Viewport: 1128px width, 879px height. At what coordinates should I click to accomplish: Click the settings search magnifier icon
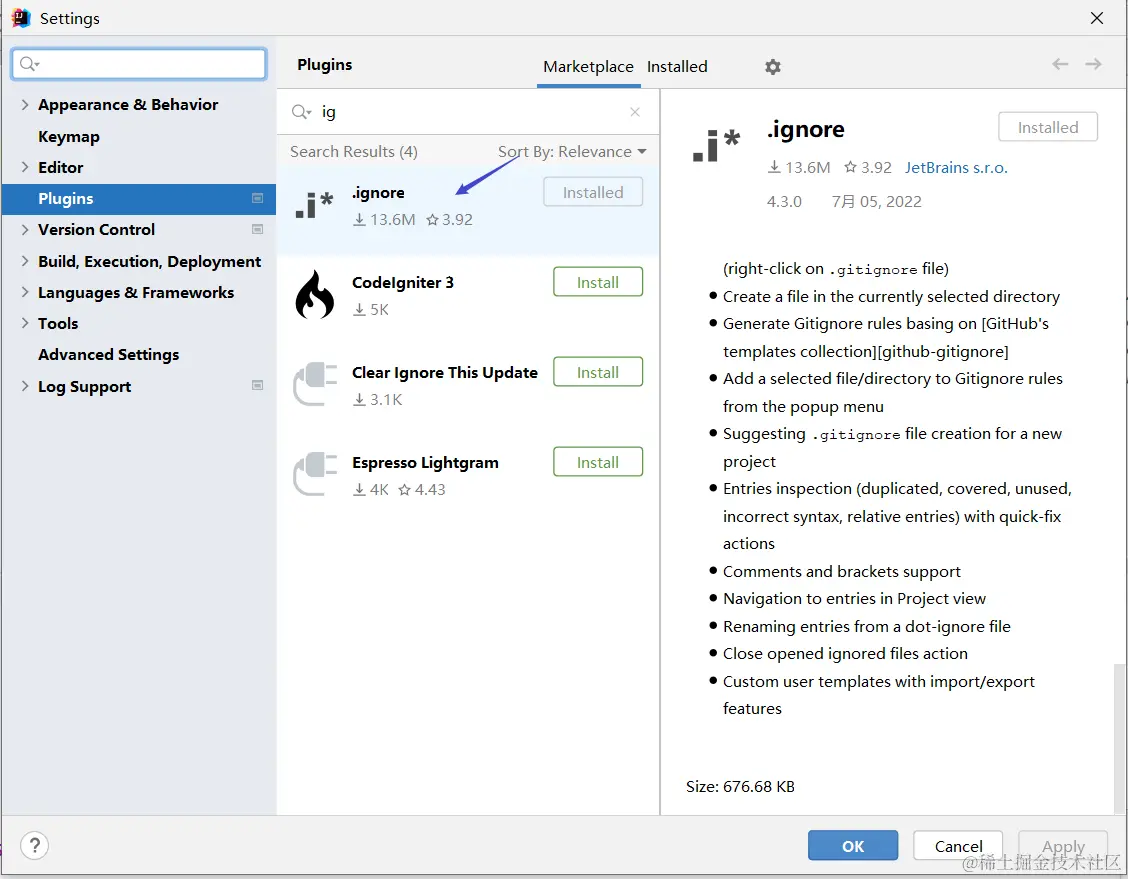pyautogui.click(x=29, y=64)
